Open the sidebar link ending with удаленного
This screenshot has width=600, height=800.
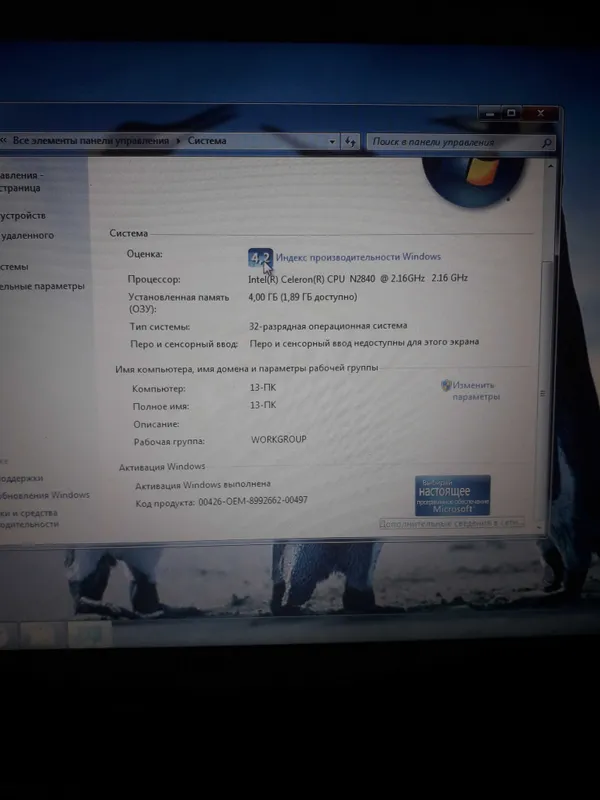click(x=27, y=236)
